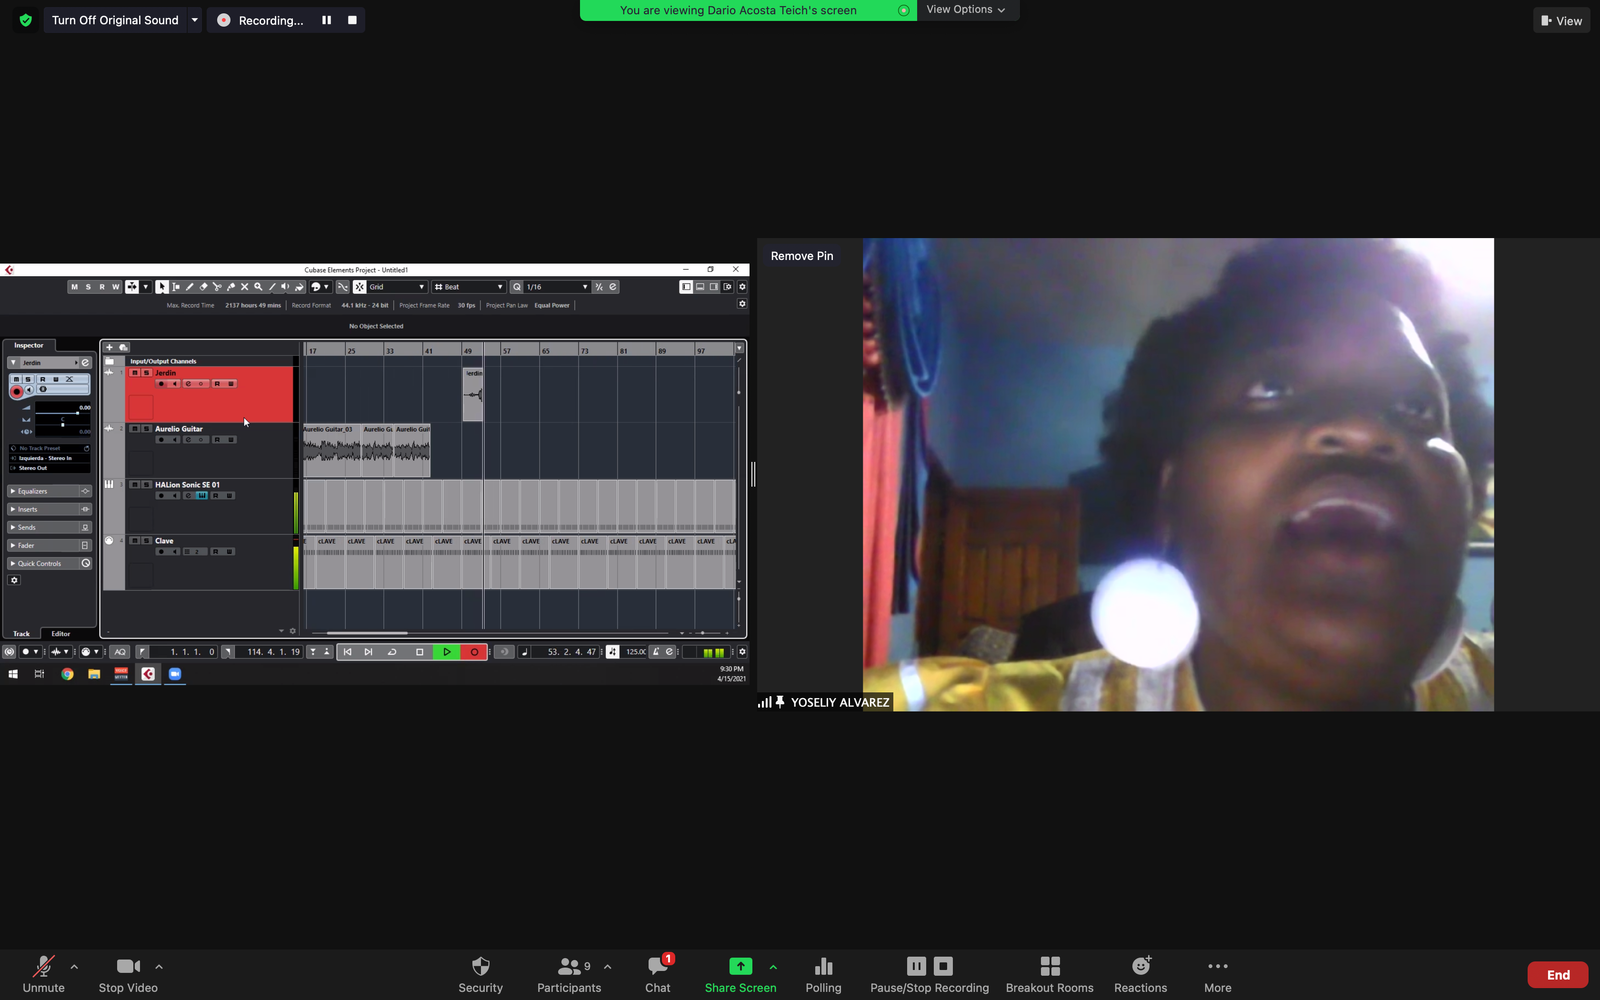Expand the View Options dropdown

966,10
